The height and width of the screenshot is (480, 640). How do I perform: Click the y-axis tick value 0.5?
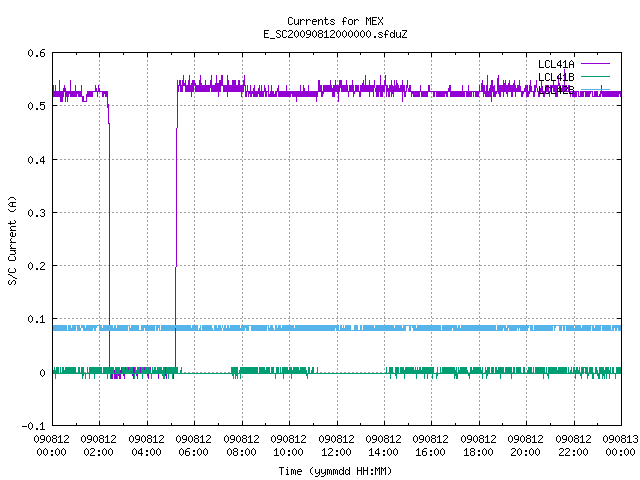pyautogui.click(x=36, y=106)
